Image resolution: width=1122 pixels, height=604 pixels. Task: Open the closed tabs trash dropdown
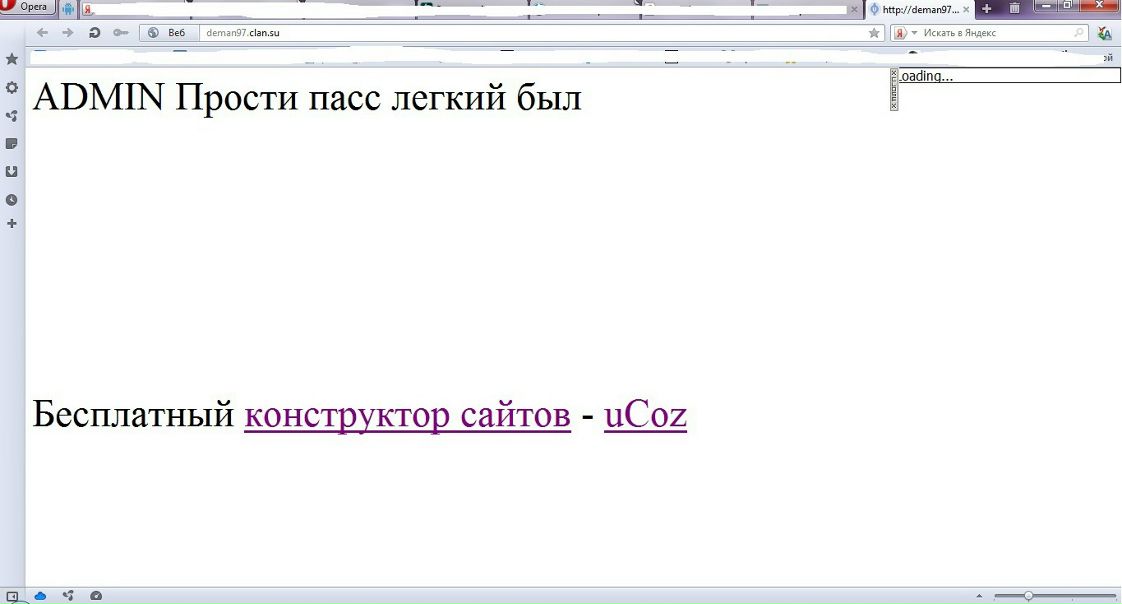[x=1014, y=8]
